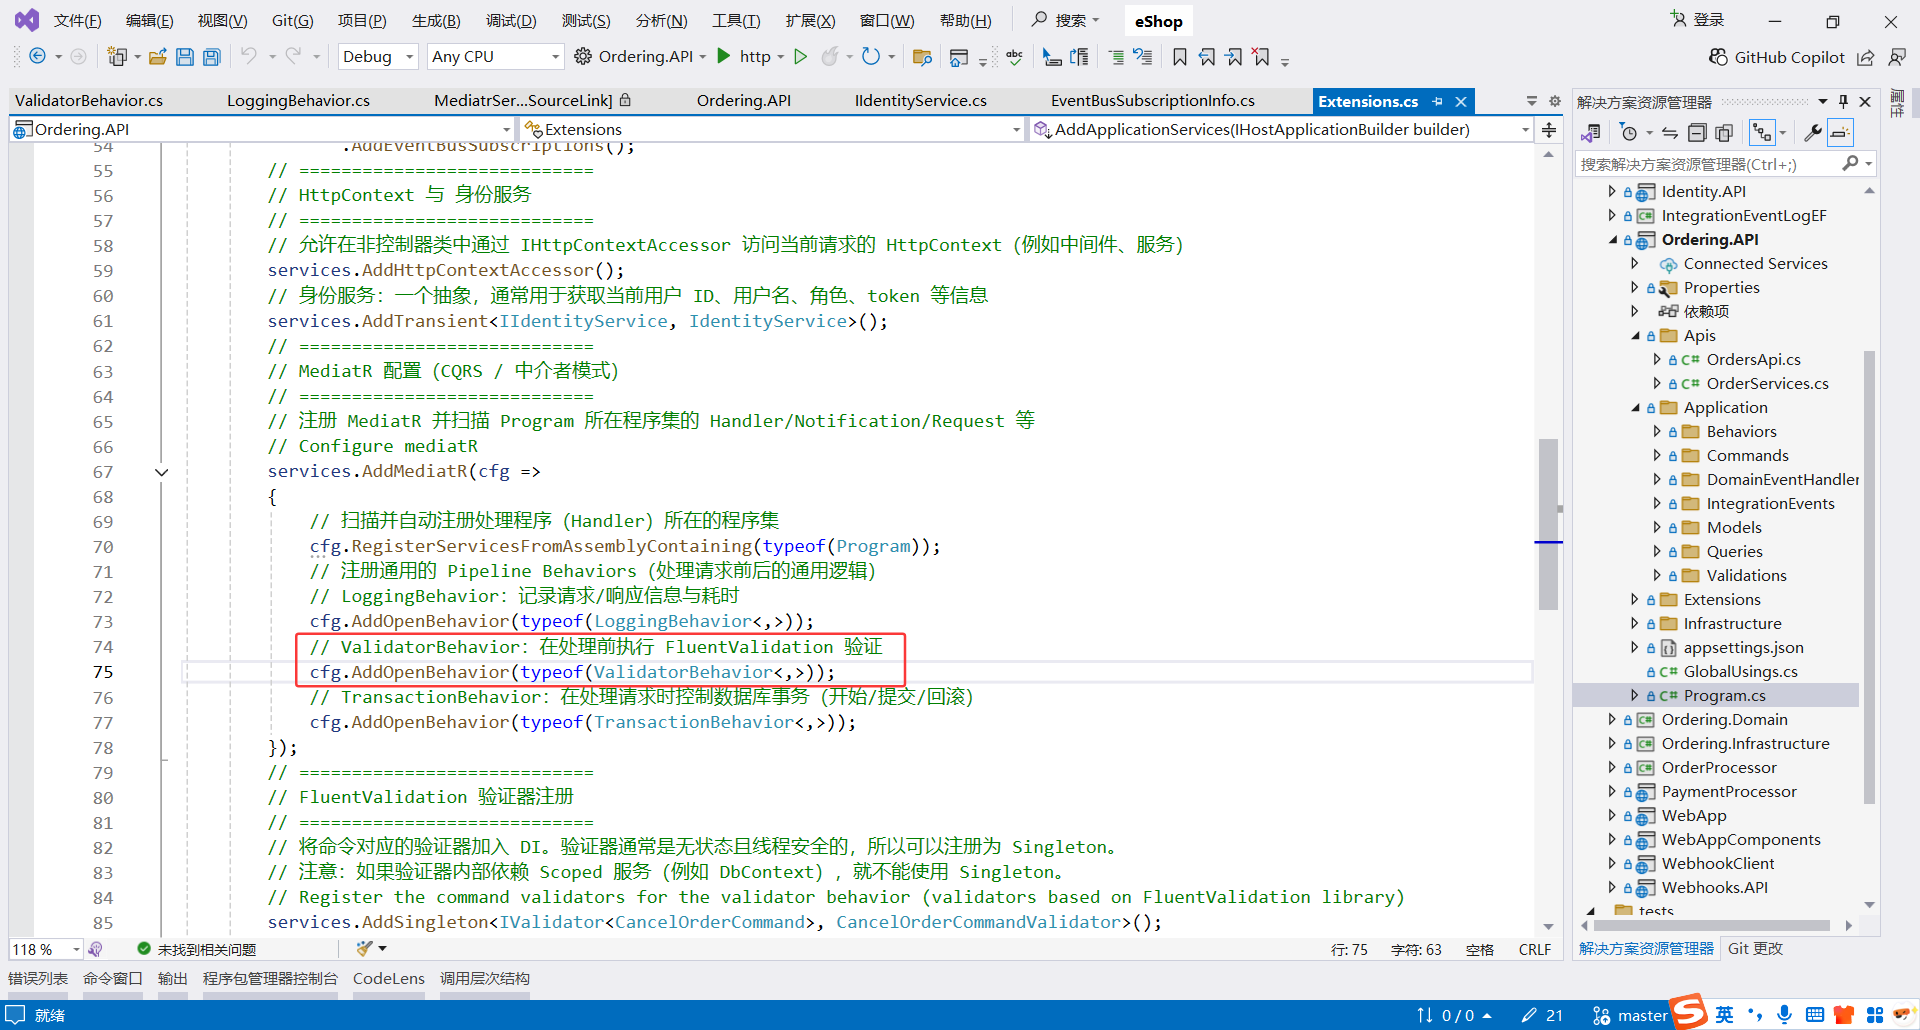Toggle a breakpoint in the margin of line 75
This screenshot has height=1030, width=1920.
click(22, 672)
